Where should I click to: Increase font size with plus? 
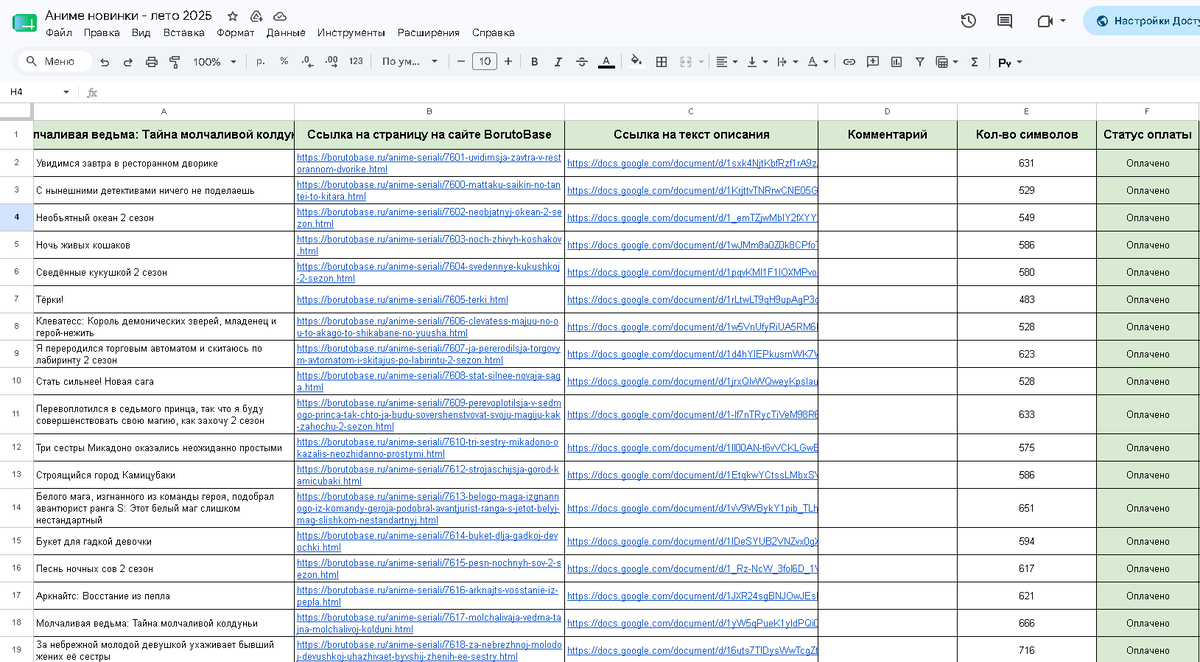pos(508,62)
